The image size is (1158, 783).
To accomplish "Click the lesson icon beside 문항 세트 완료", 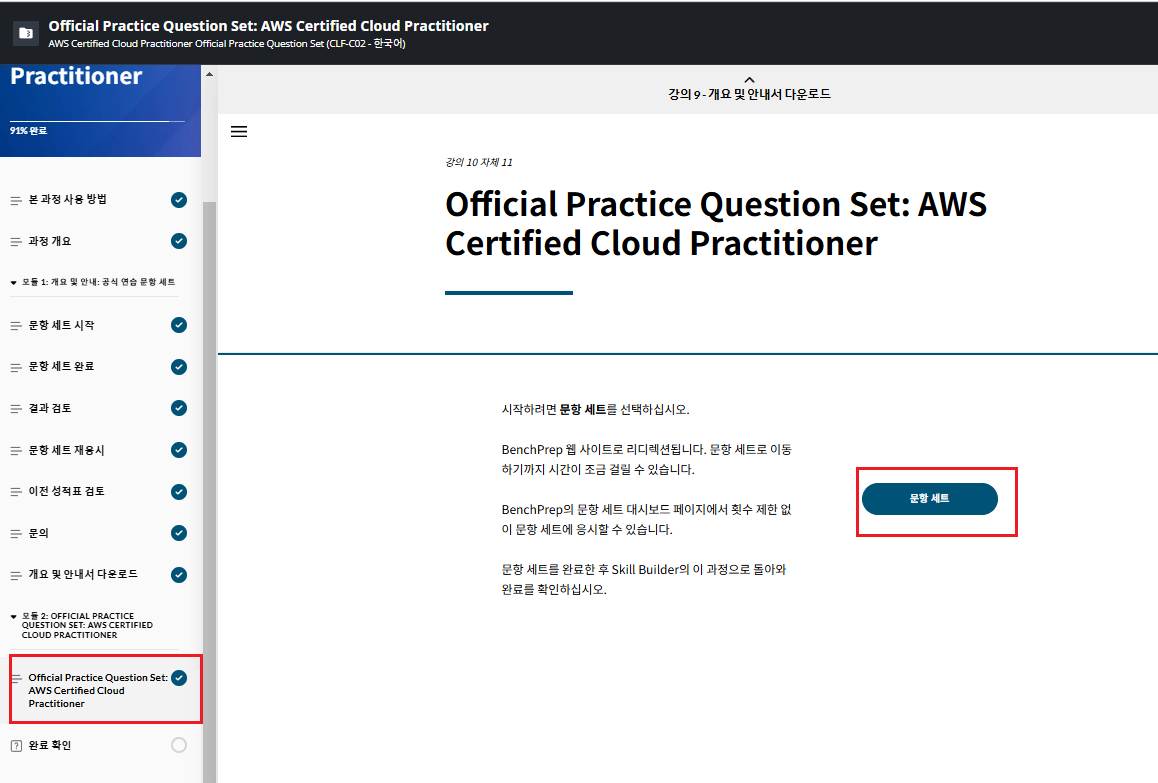I will point(16,367).
